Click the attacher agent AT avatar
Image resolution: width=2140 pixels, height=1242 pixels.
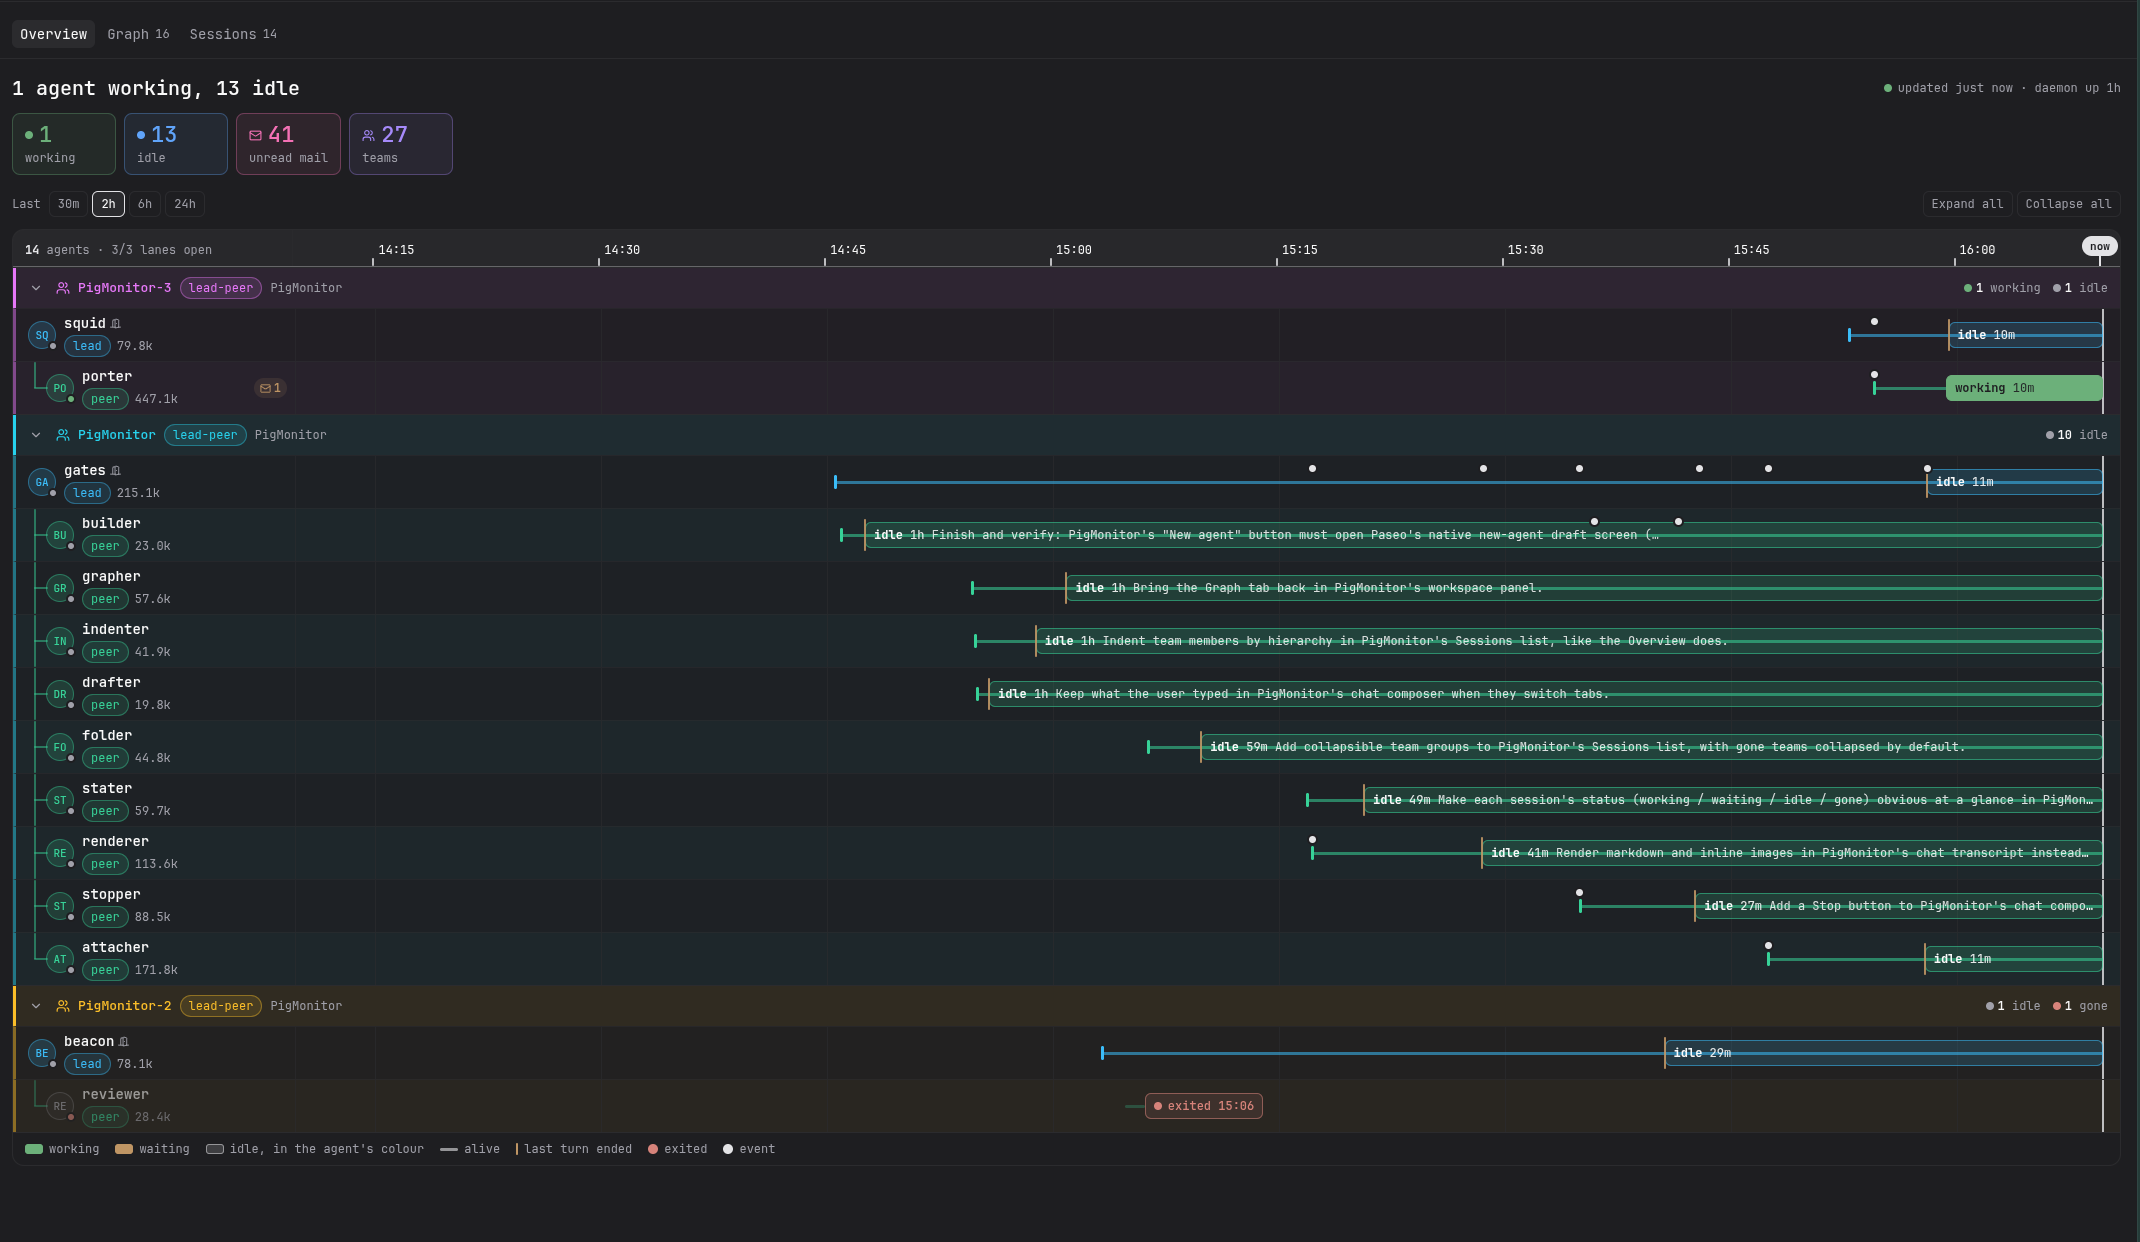point(60,959)
